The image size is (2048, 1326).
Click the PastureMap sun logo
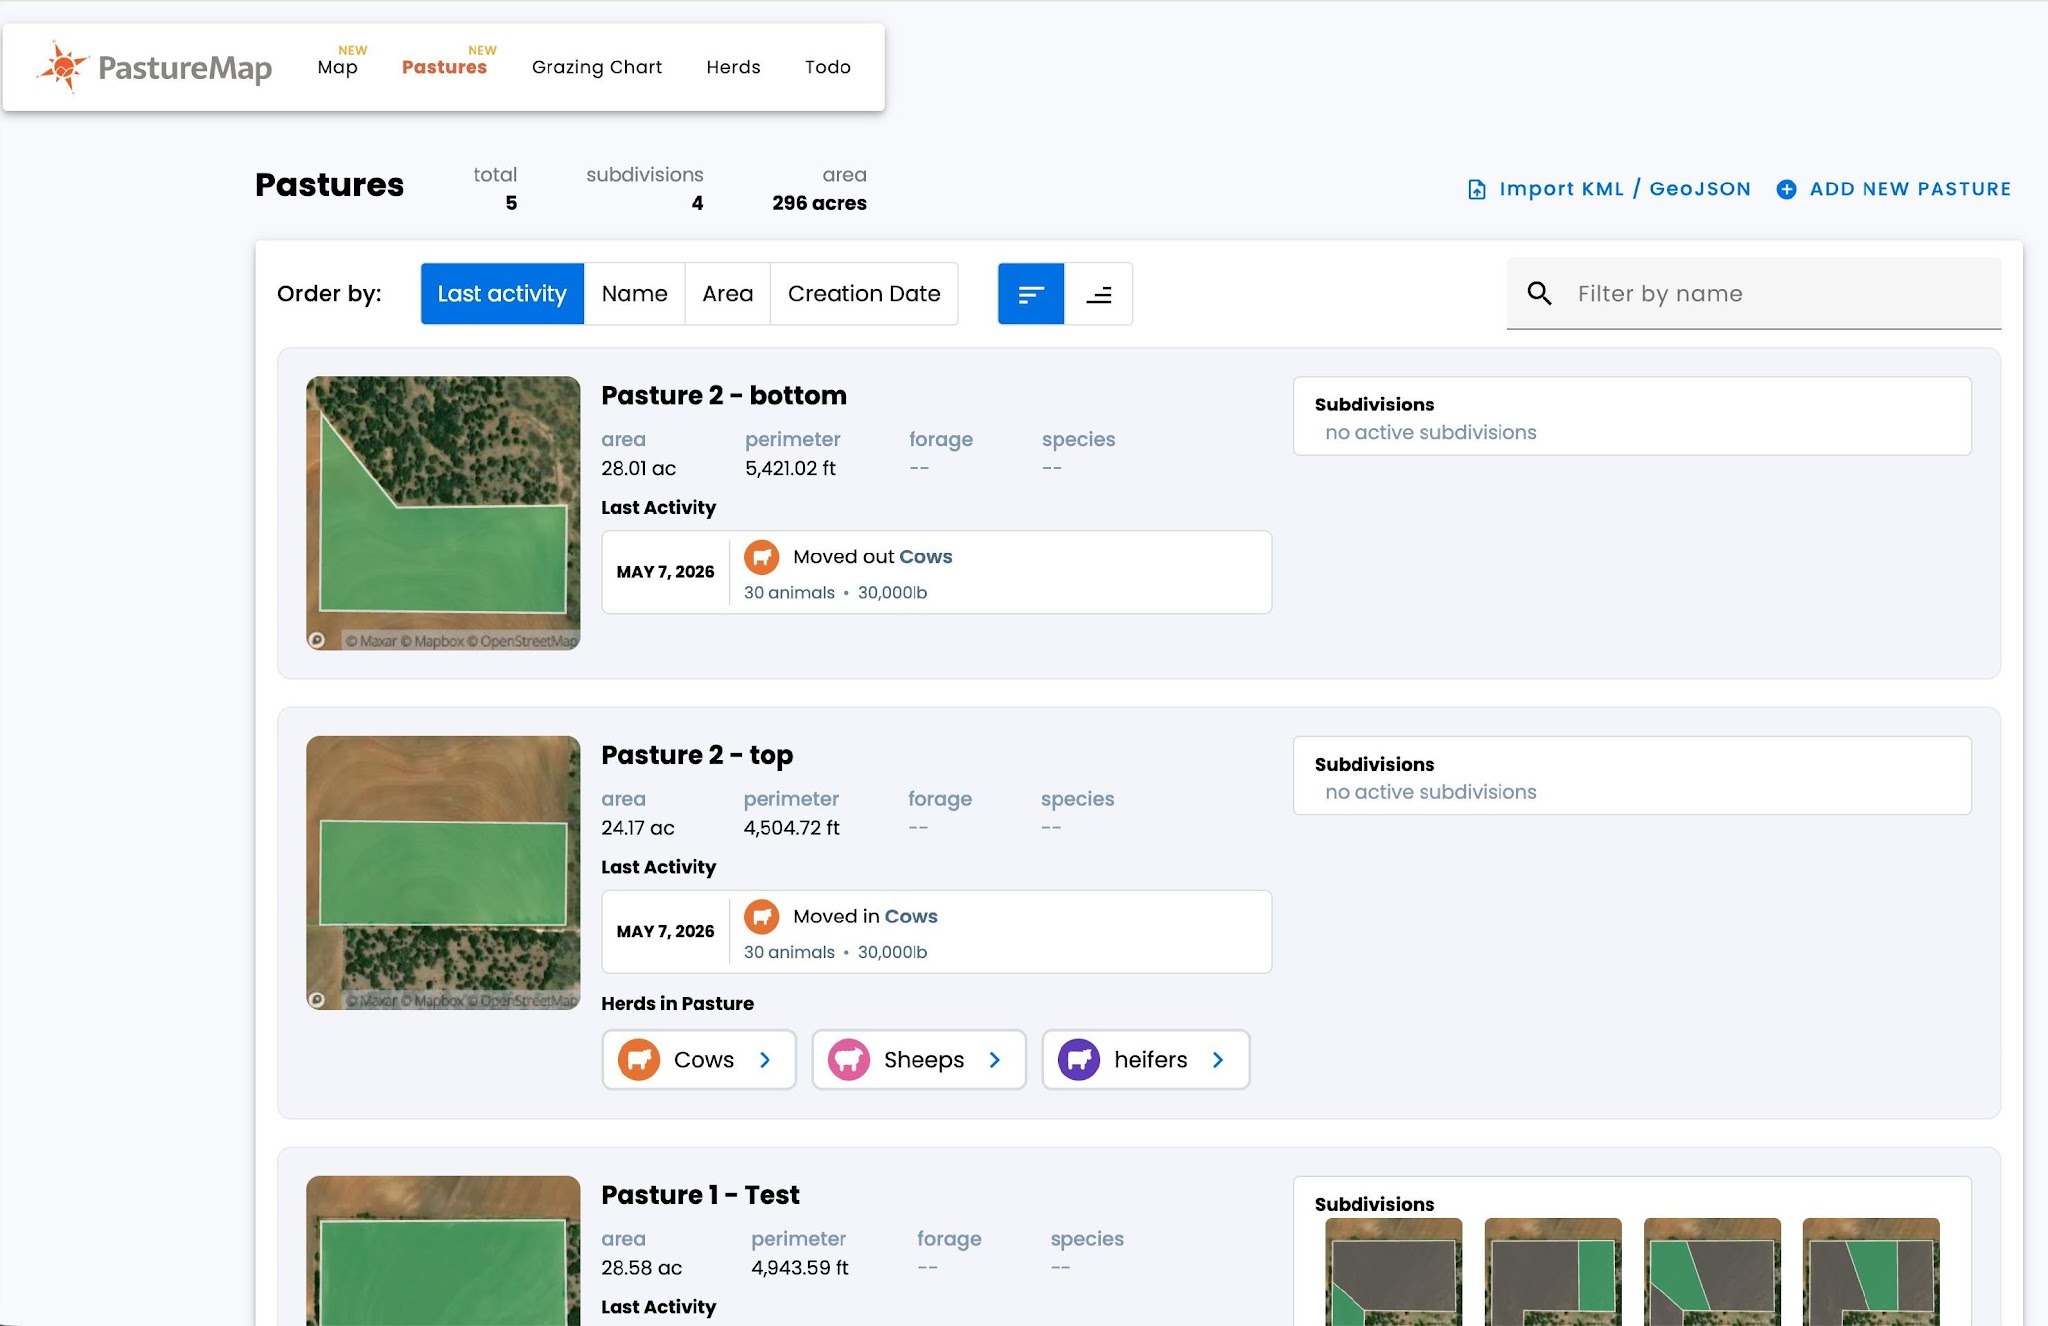click(x=63, y=67)
